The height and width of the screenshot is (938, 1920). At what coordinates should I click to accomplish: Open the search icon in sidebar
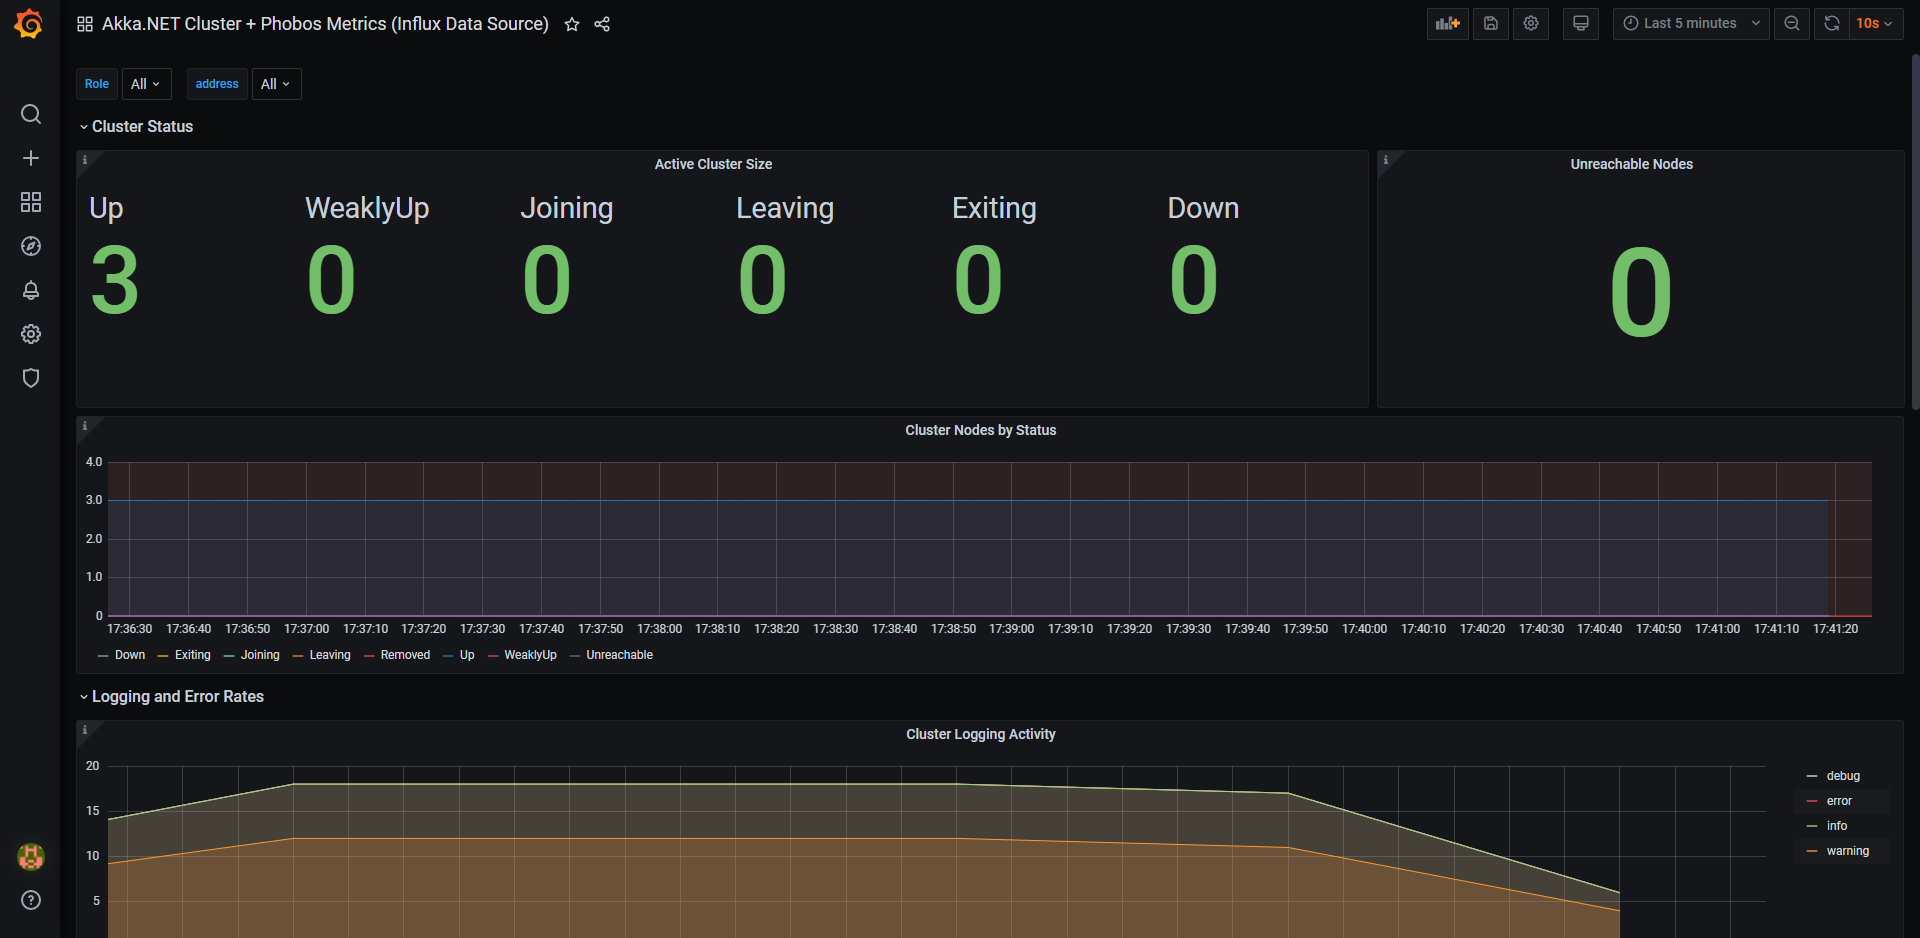pyautogui.click(x=31, y=114)
